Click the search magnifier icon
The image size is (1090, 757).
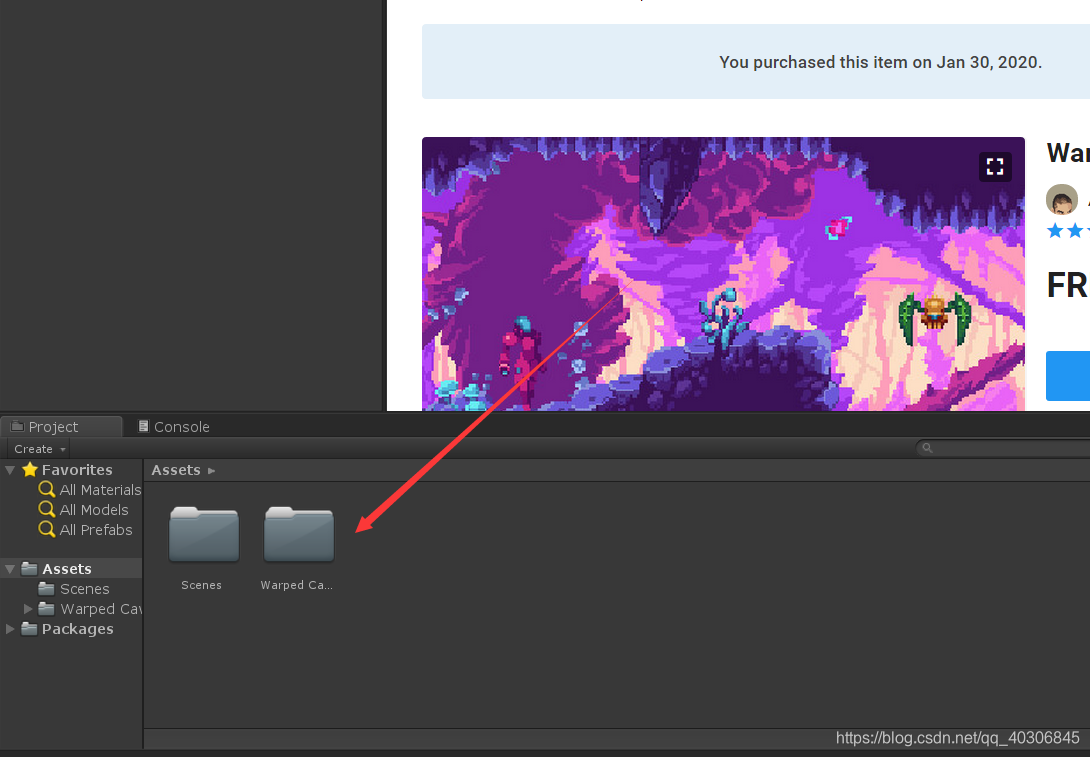pos(927,448)
